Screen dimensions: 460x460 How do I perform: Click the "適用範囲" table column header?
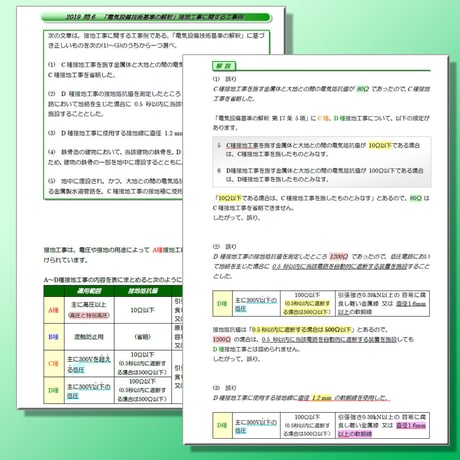pos(89,291)
